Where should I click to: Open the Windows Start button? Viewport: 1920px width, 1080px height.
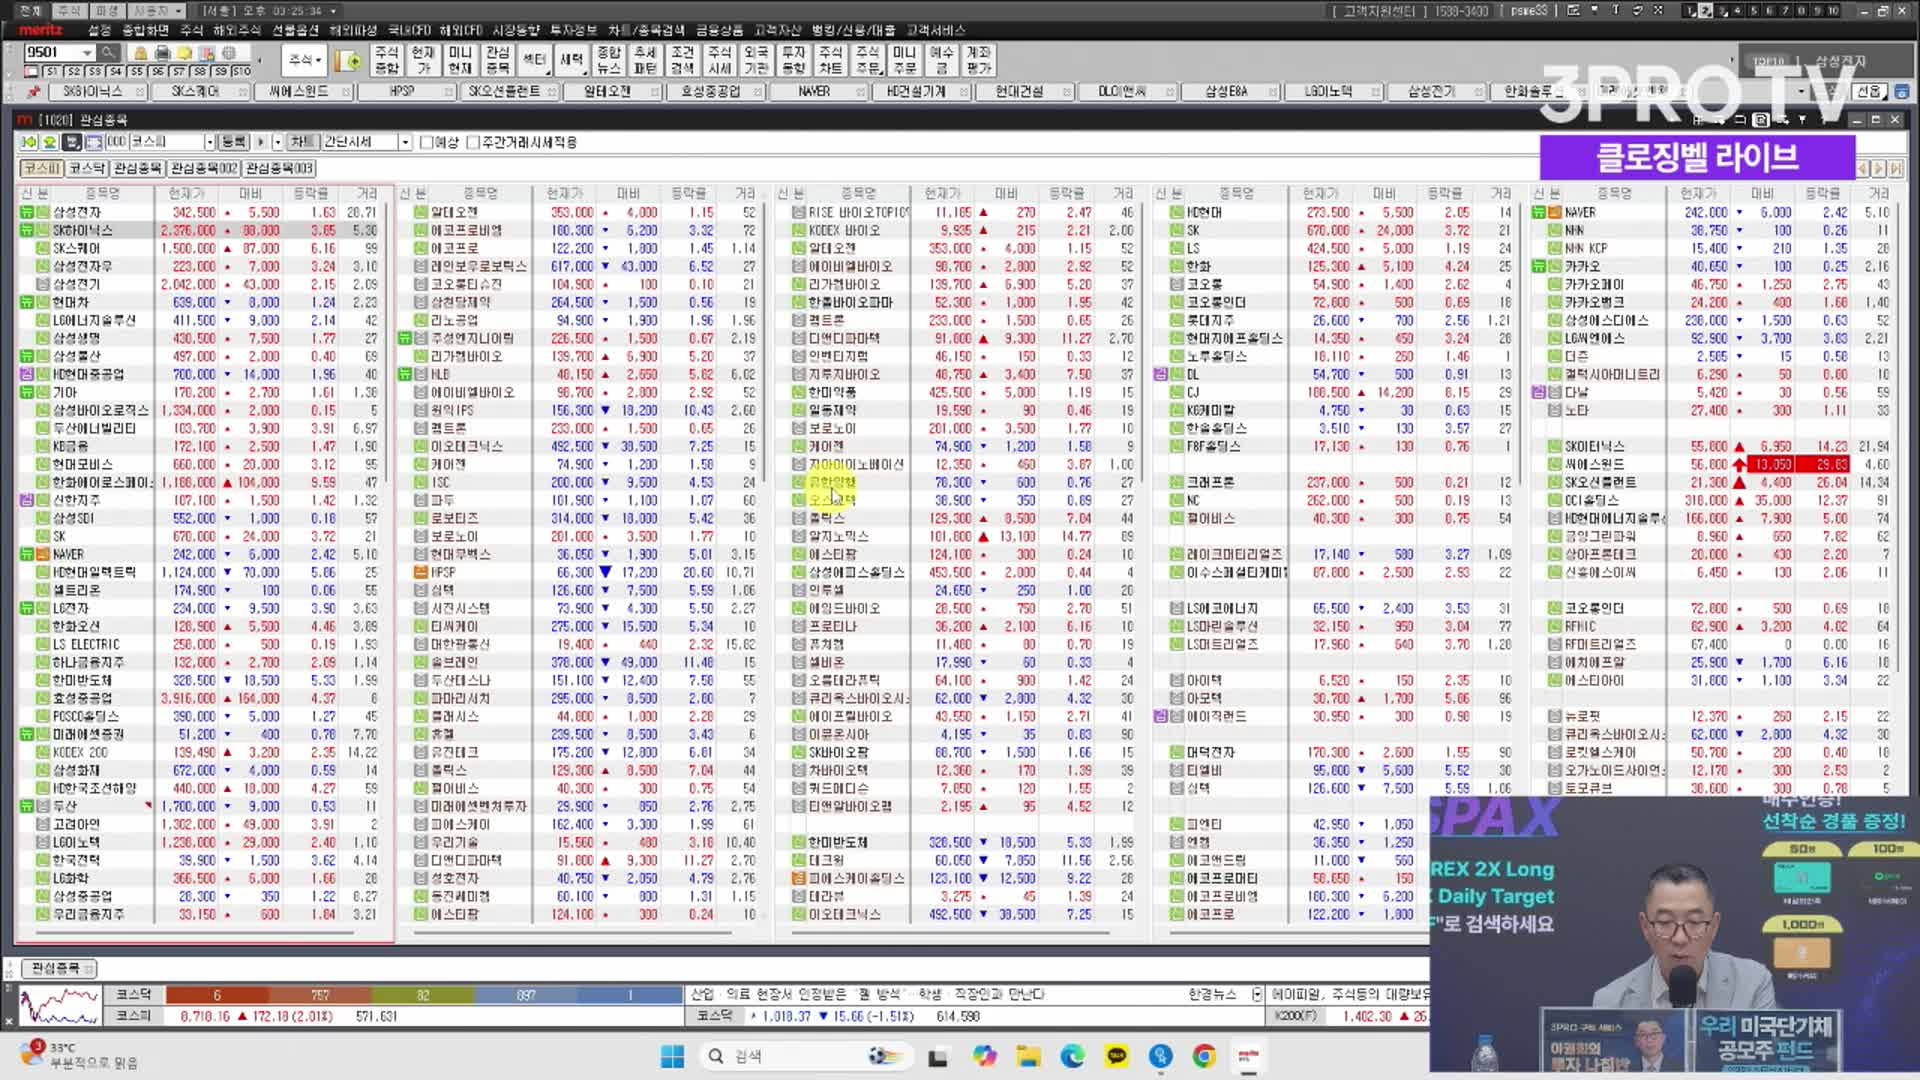coord(672,1056)
